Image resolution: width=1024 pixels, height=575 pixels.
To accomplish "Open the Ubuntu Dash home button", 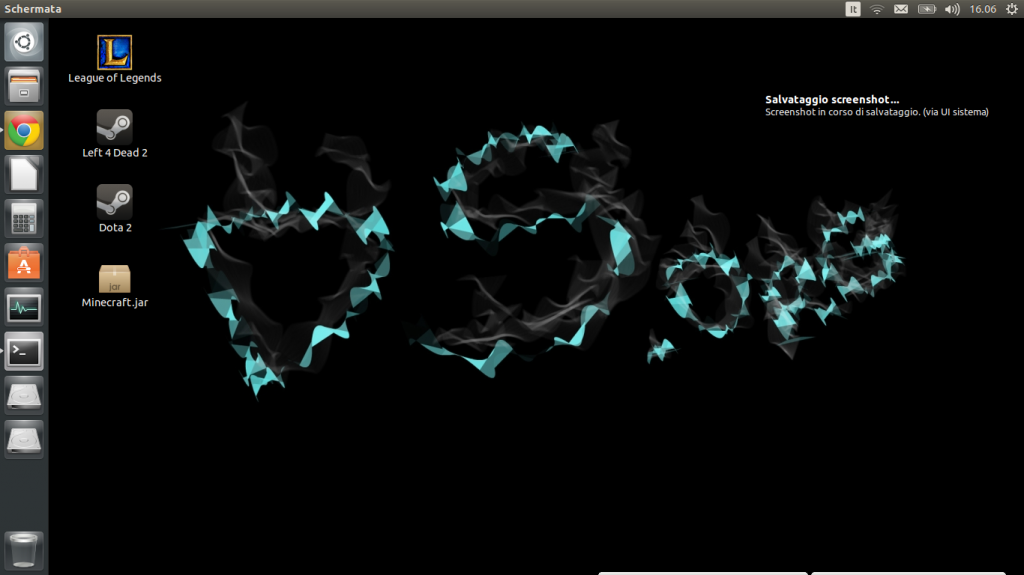I will pyautogui.click(x=24, y=42).
